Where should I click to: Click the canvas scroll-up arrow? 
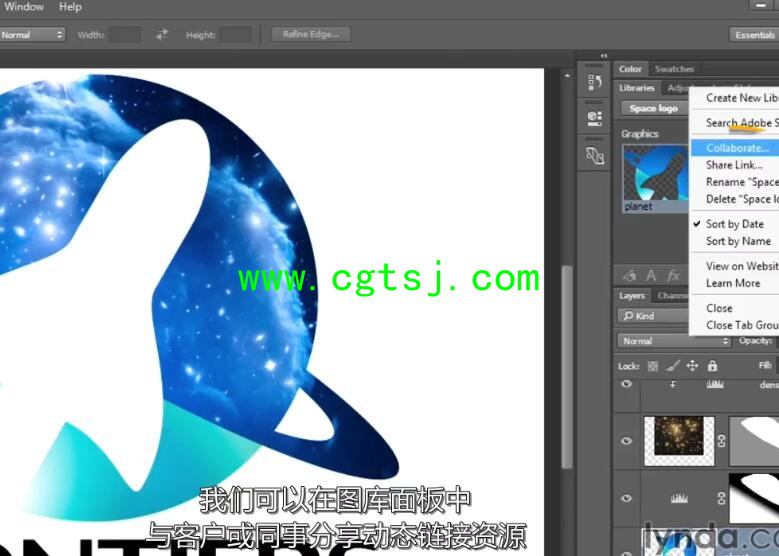coord(567,76)
